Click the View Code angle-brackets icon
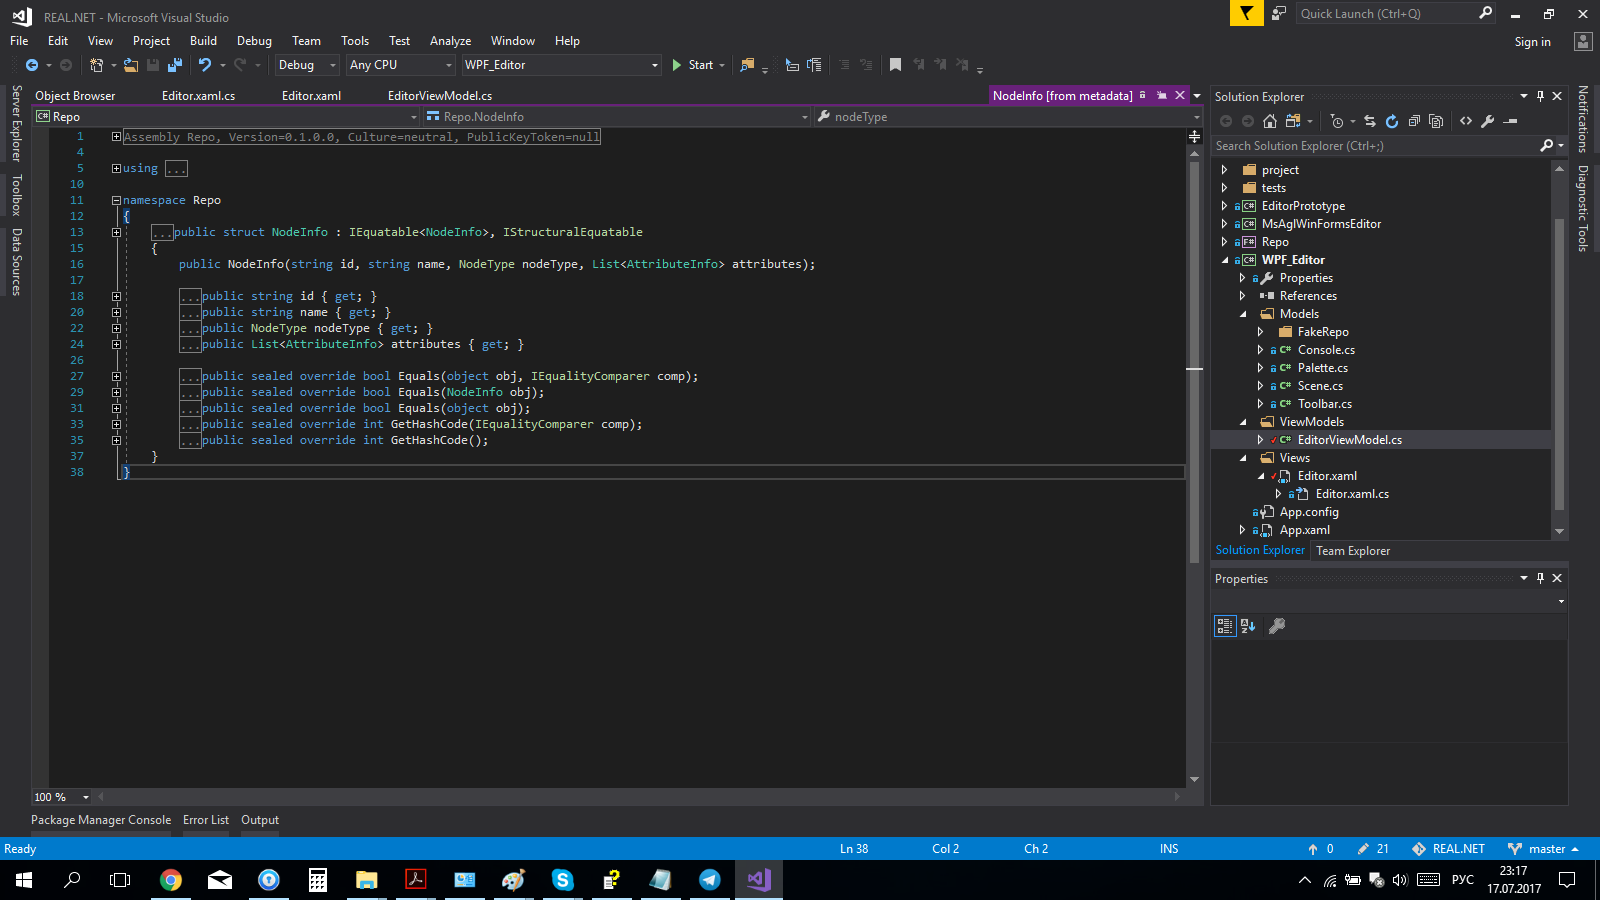This screenshot has width=1600, height=900. point(1466,121)
